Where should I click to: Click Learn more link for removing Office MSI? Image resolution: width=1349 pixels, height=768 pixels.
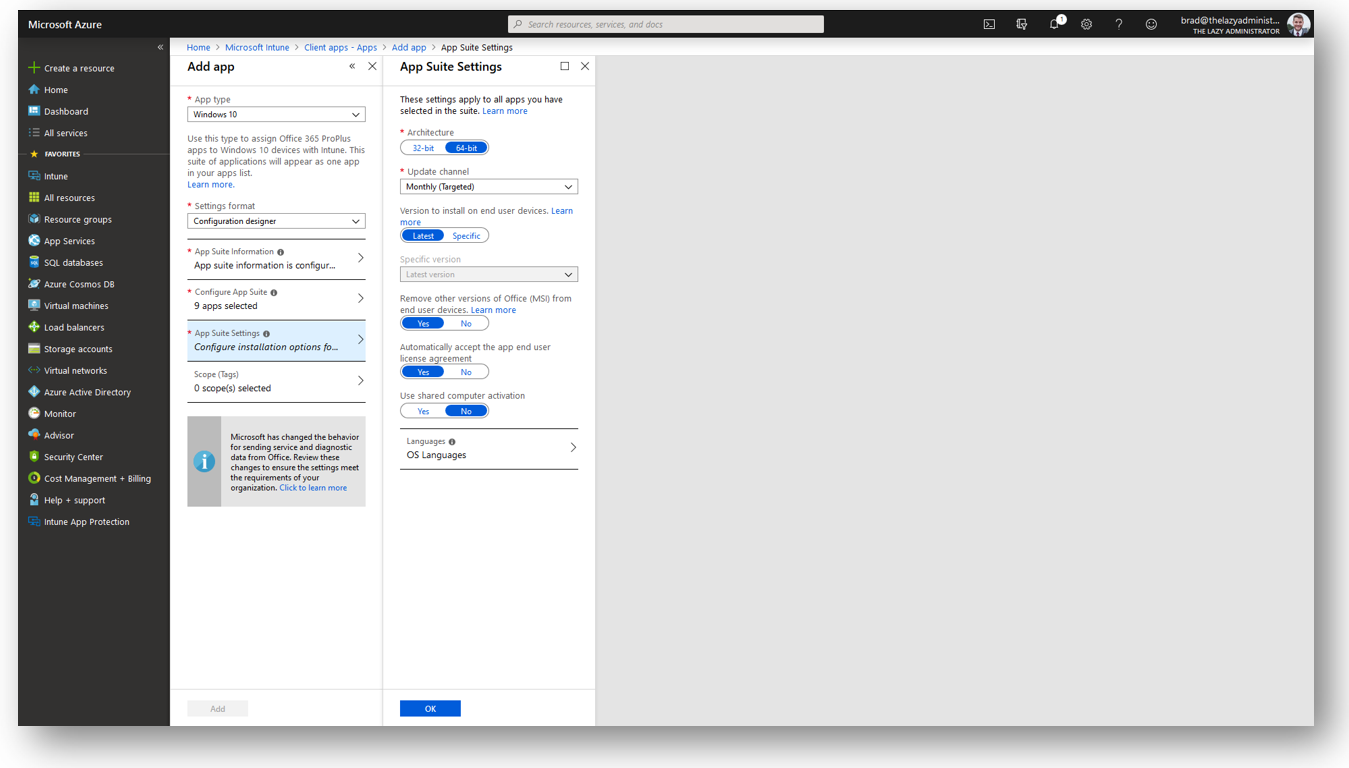[494, 310]
